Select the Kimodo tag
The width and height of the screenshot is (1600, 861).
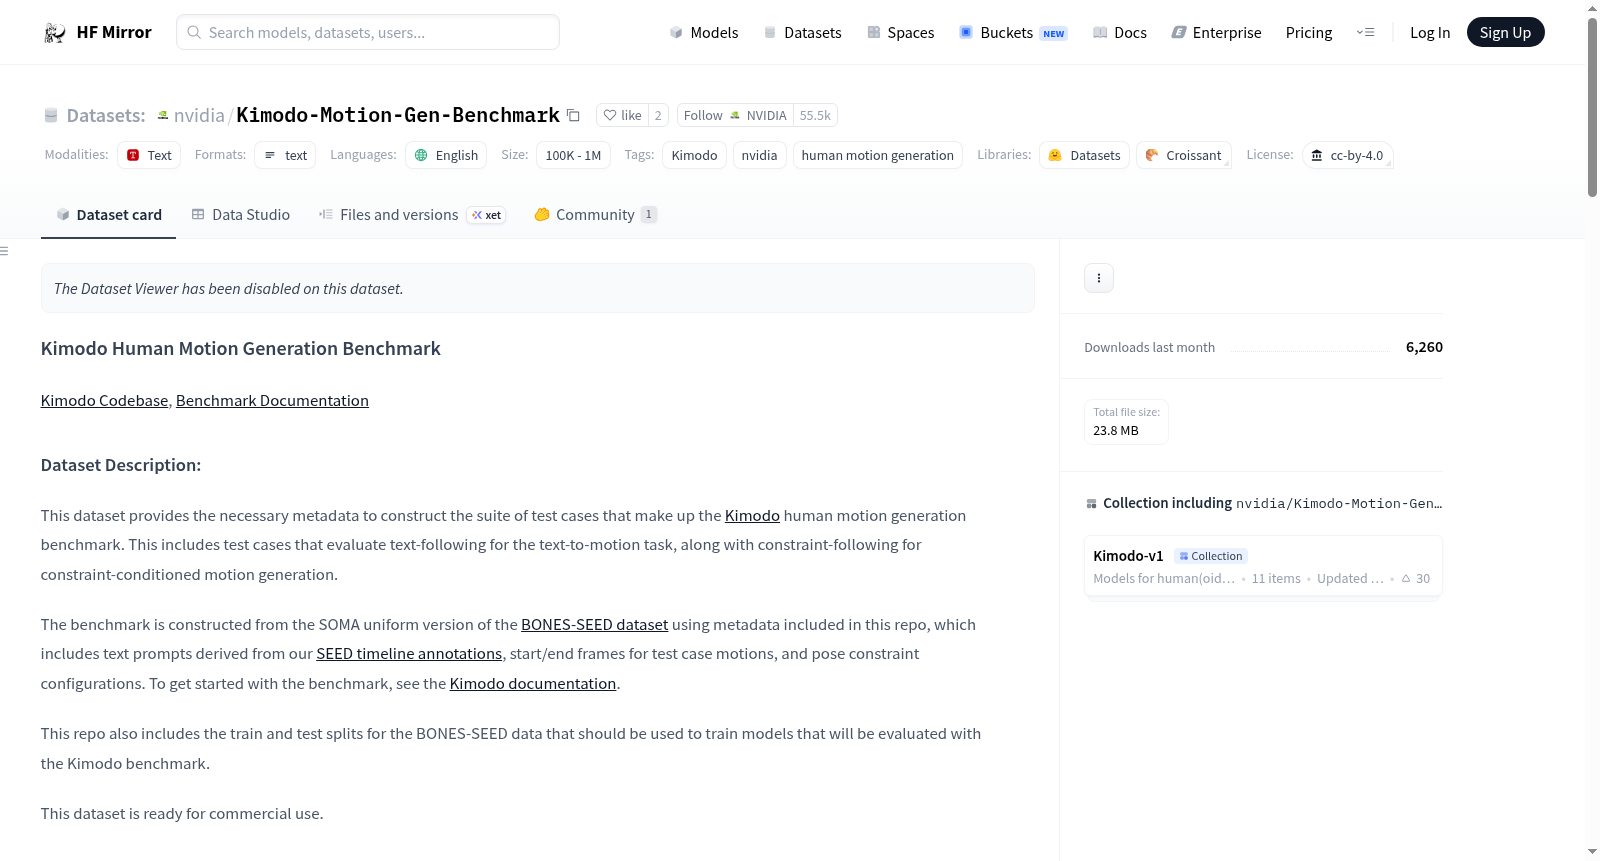click(694, 155)
